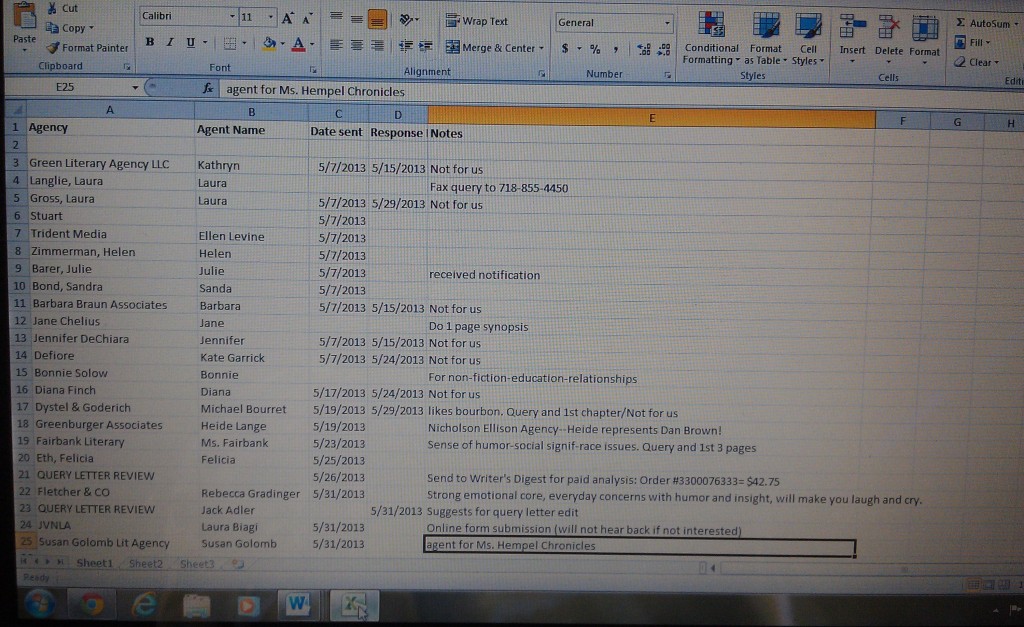Switch to the Sheet1 tab
Image resolution: width=1024 pixels, height=627 pixels.
coord(95,562)
